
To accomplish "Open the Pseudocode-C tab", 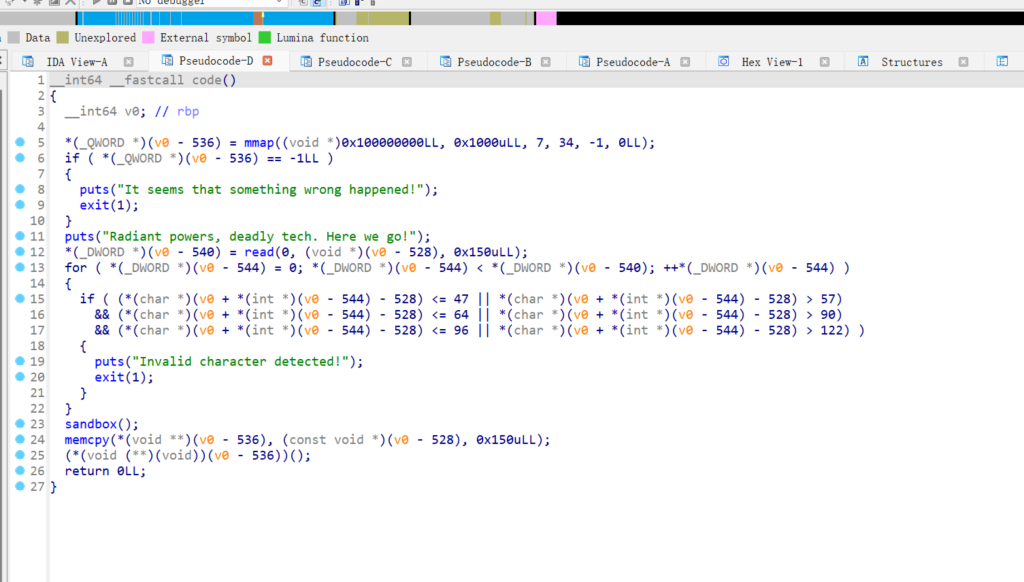I will click(x=353, y=62).
